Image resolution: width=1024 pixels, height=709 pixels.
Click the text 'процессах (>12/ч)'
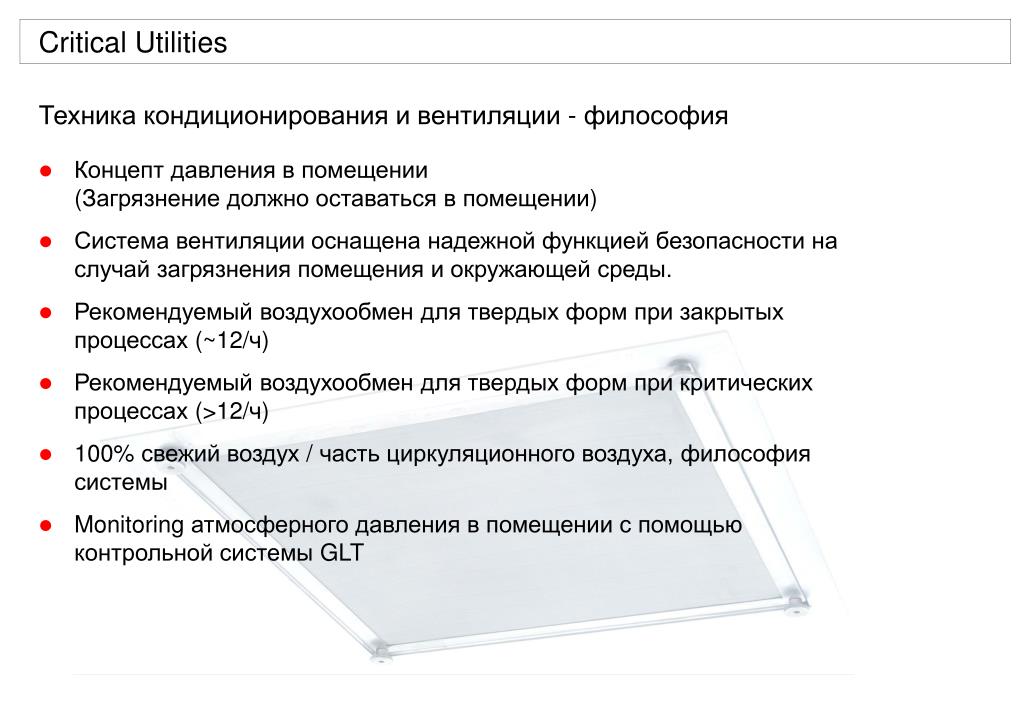(172, 411)
